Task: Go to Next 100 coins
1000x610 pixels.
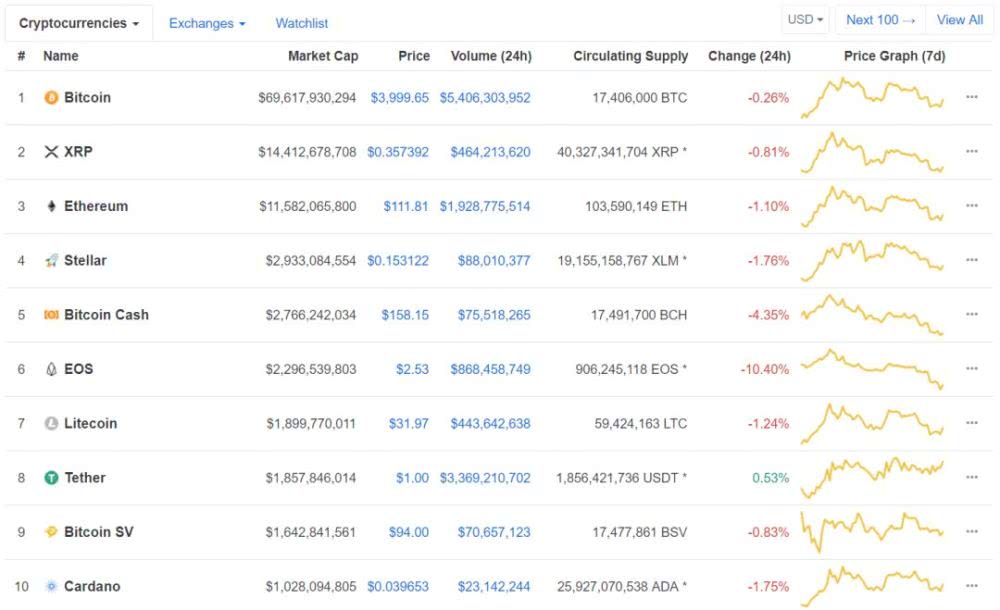Action: (880, 20)
